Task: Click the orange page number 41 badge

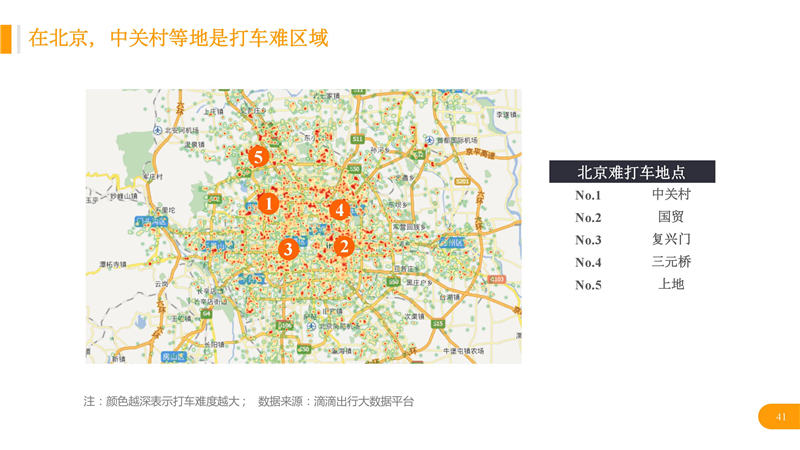Action: click(781, 417)
